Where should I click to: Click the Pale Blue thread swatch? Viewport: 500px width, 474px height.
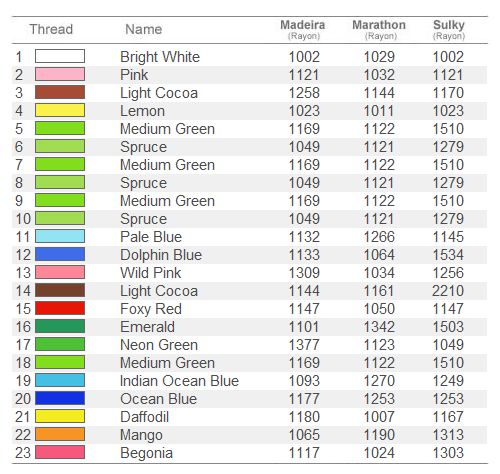coord(60,236)
